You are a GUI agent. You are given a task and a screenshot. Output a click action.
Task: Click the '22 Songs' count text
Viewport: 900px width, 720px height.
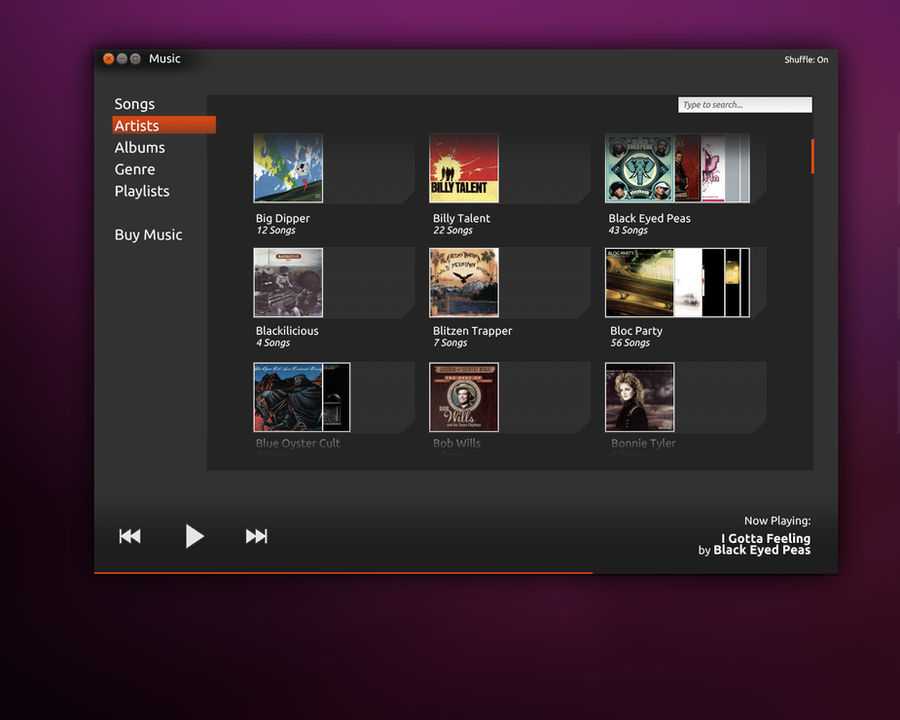point(453,230)
